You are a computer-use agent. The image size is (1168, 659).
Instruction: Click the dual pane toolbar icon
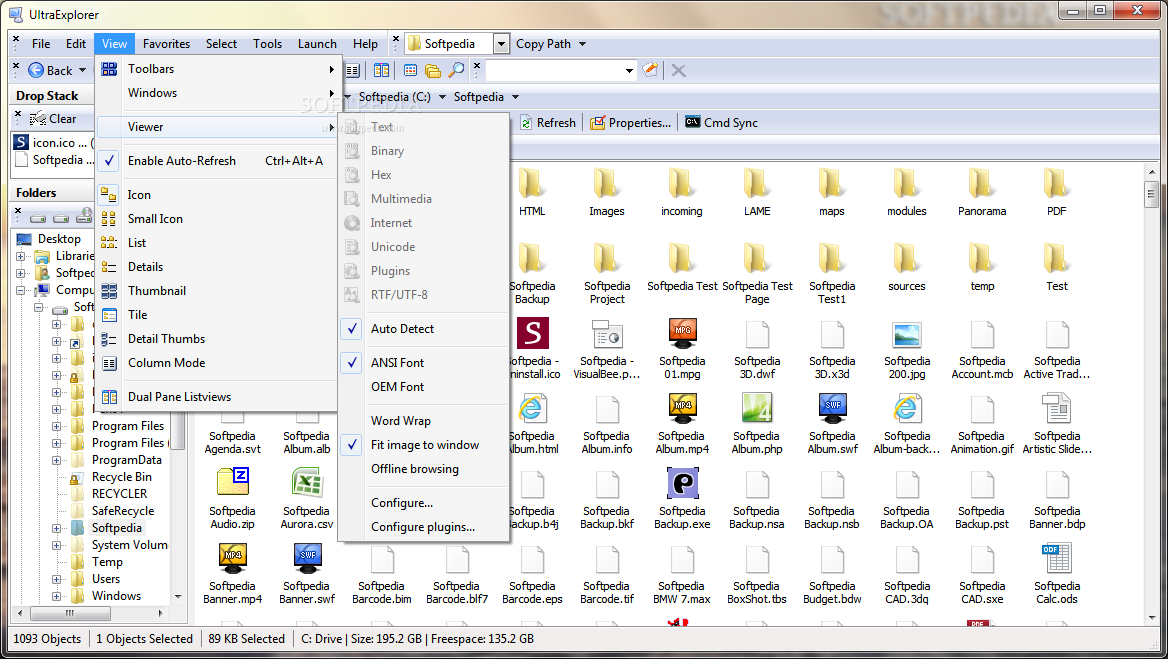(x=381, y=71)
